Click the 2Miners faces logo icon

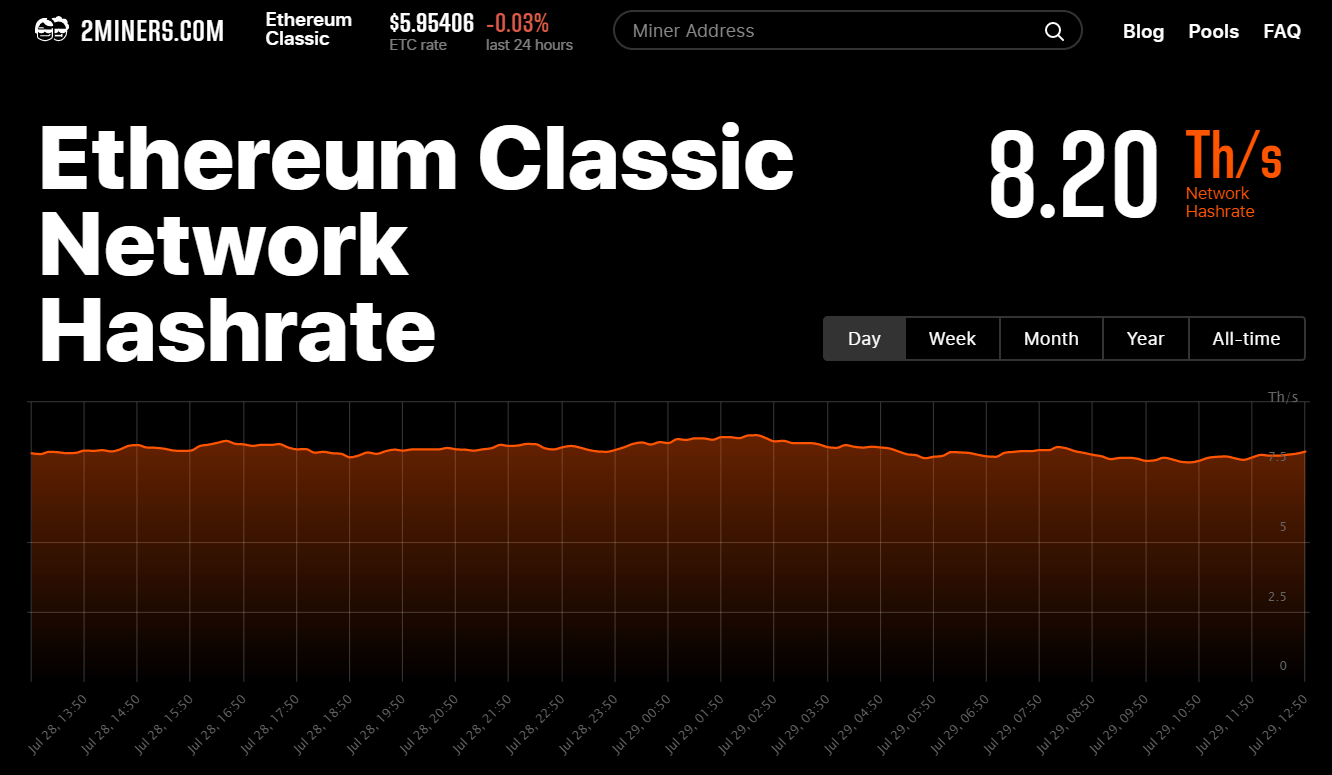coord(51,31)
